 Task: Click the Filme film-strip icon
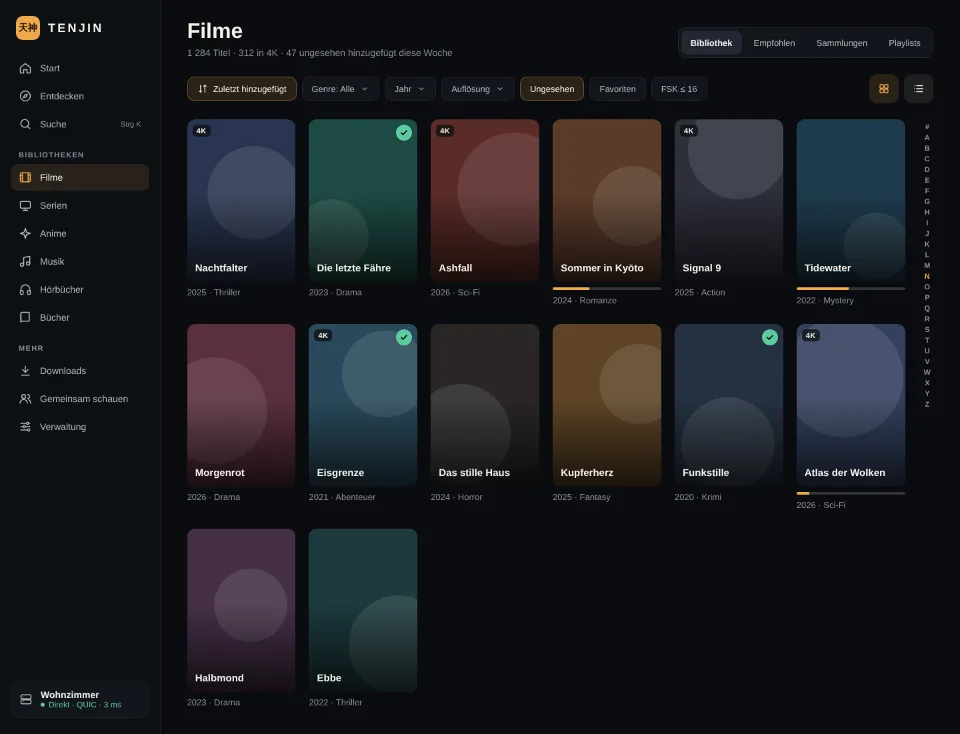coord(25,178)
